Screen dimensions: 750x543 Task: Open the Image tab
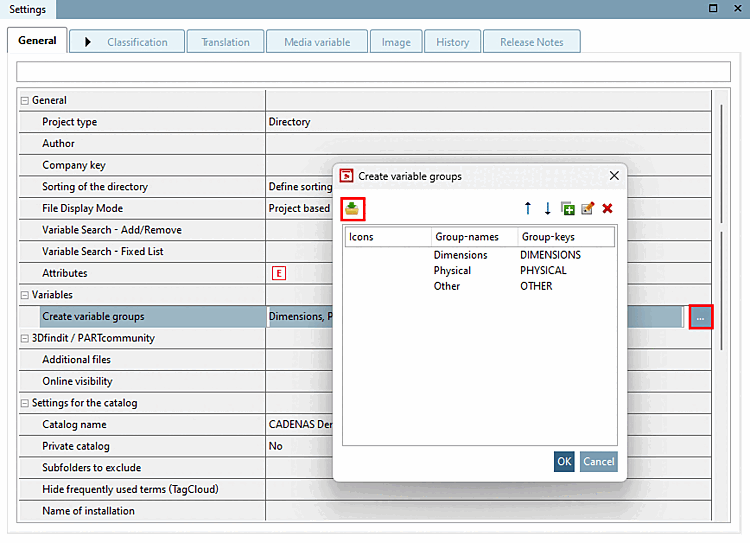396,42
